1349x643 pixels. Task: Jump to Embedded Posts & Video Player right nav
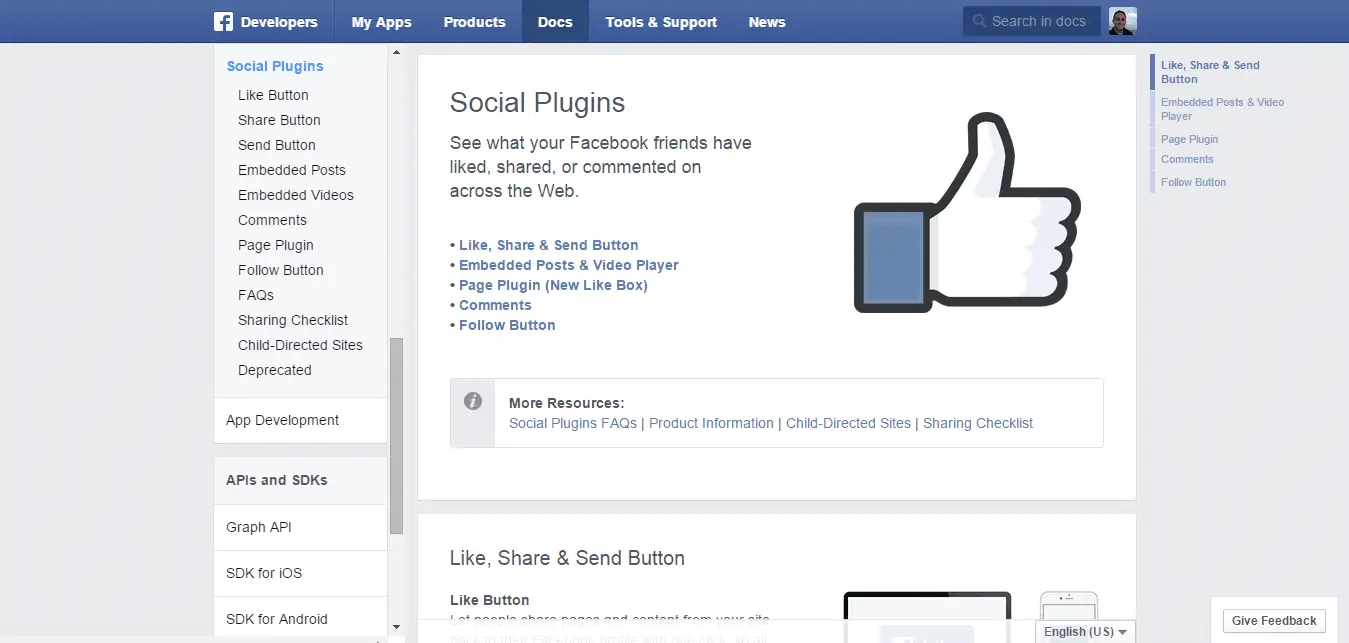(1222, 109)
